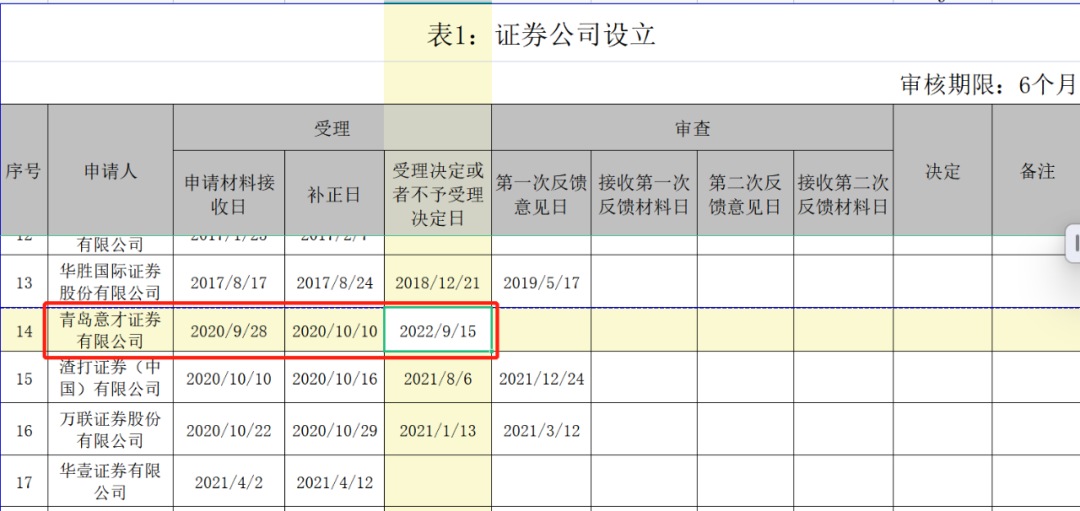Click row number 13 cell

point(24,282)
